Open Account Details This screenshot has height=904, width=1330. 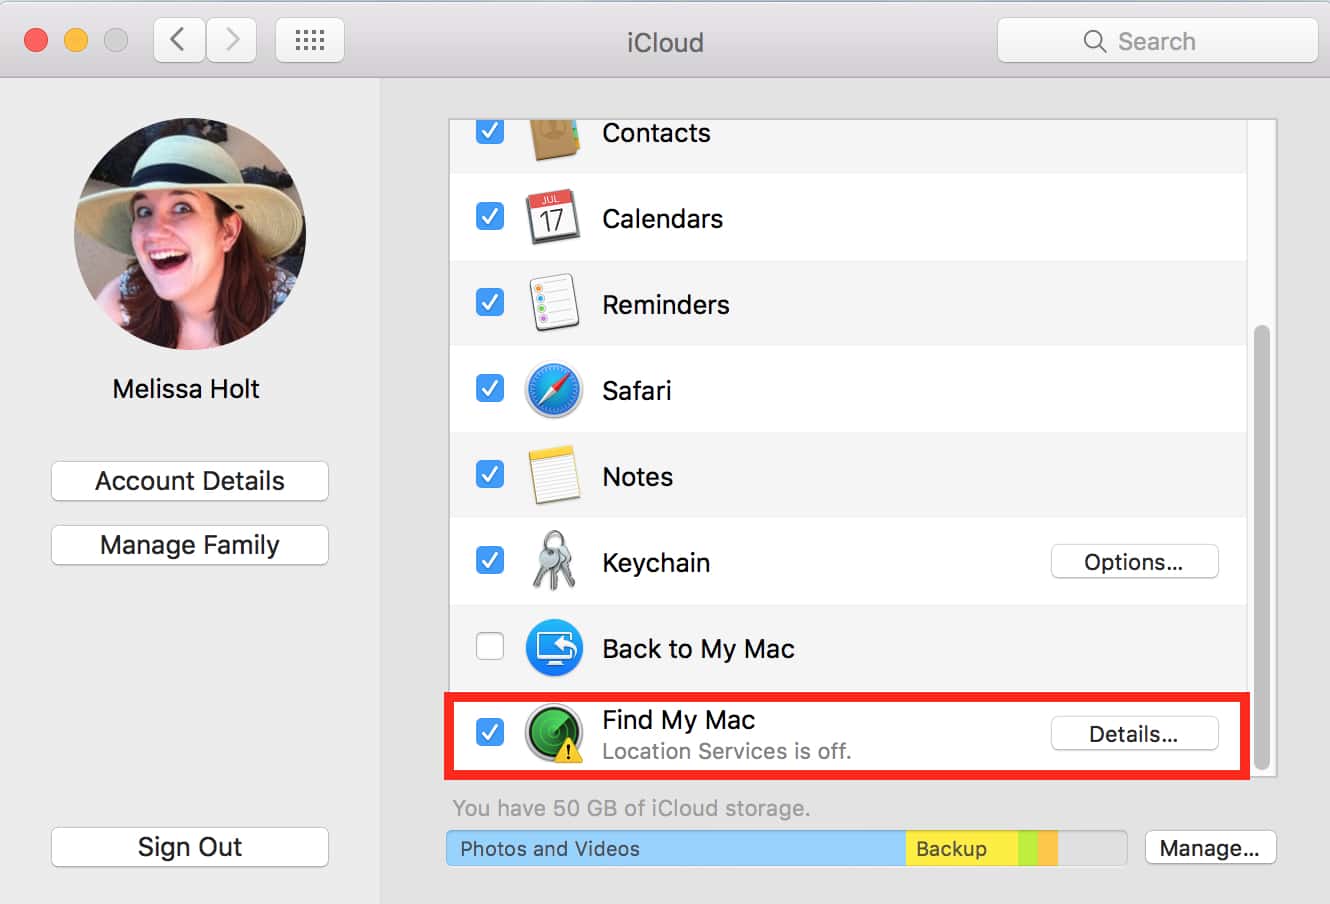pyautogui.click(x=190, y=481)
